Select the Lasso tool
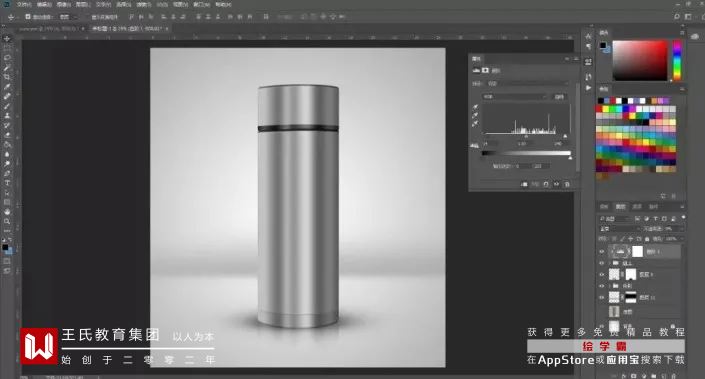Screen dimensions: 705x379 pos(7,58)
